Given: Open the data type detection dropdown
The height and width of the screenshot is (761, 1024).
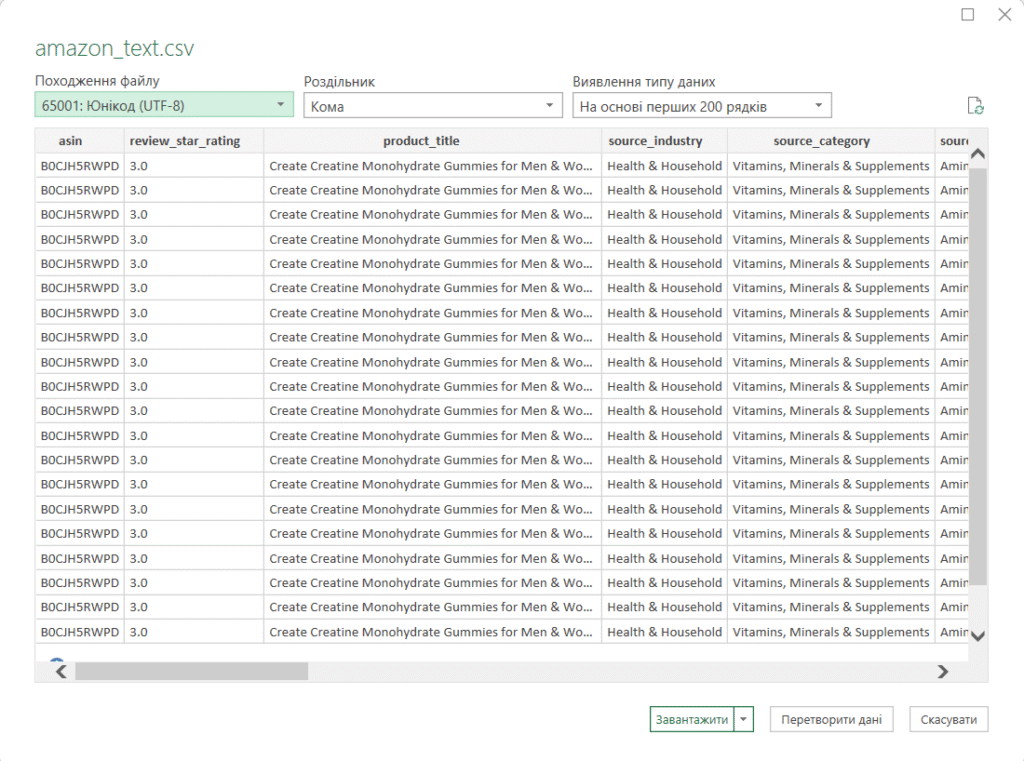Looking at the screenshot, I should (702, 106).
